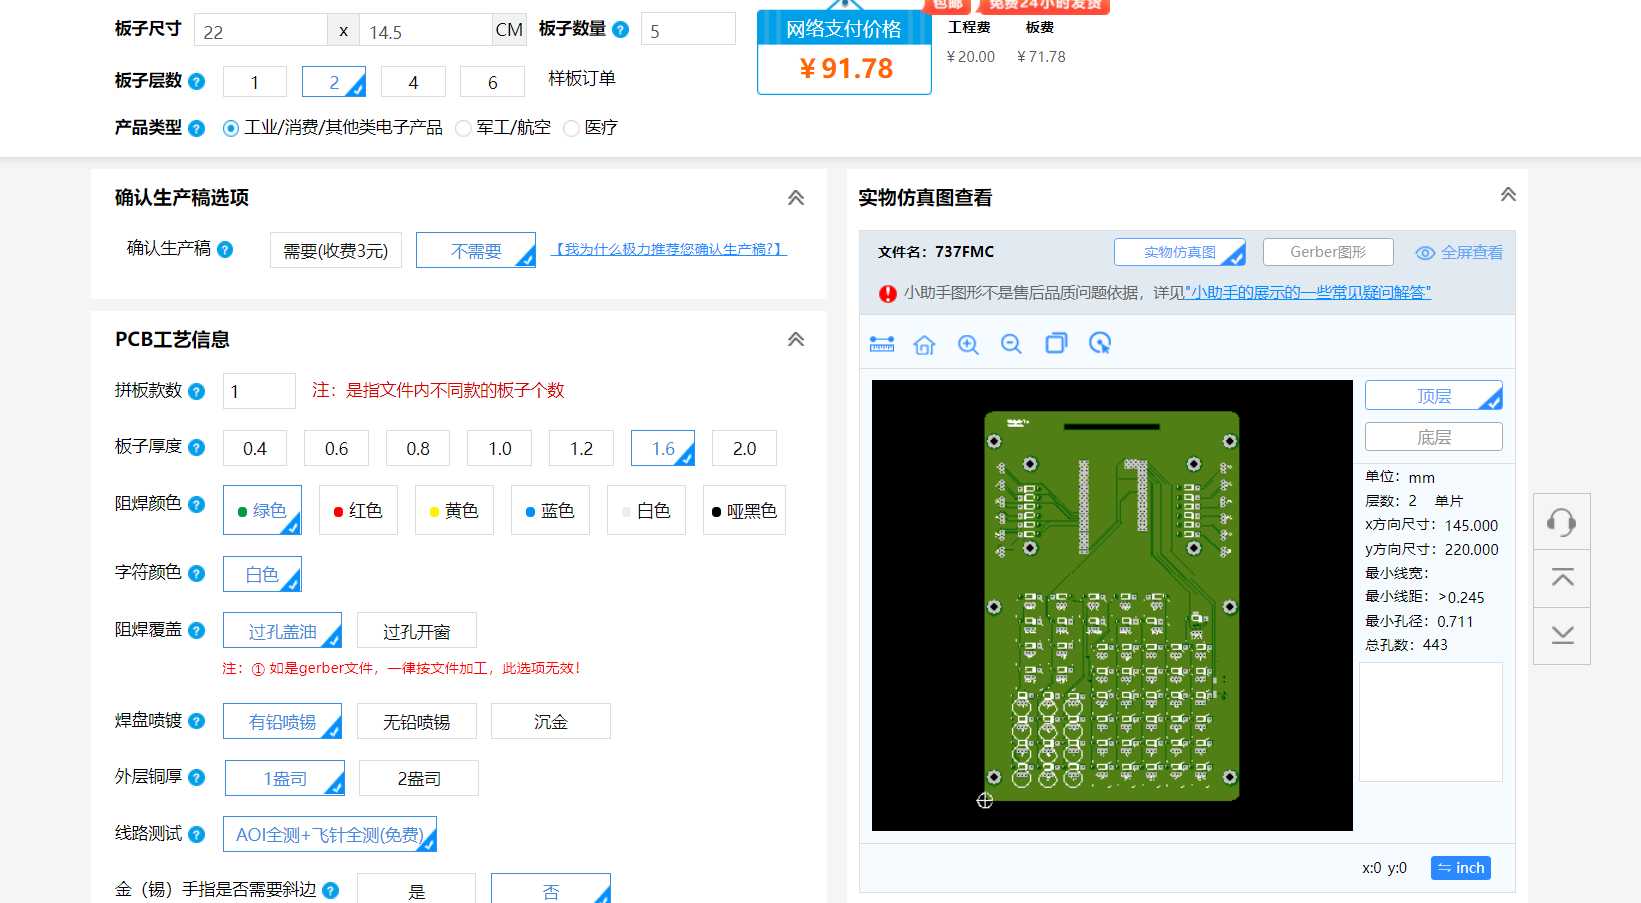The width and height of the screenshot is (1641, 903).
Task: Click 全屏查看 to view fullscreen
Action: (1468, 252)
